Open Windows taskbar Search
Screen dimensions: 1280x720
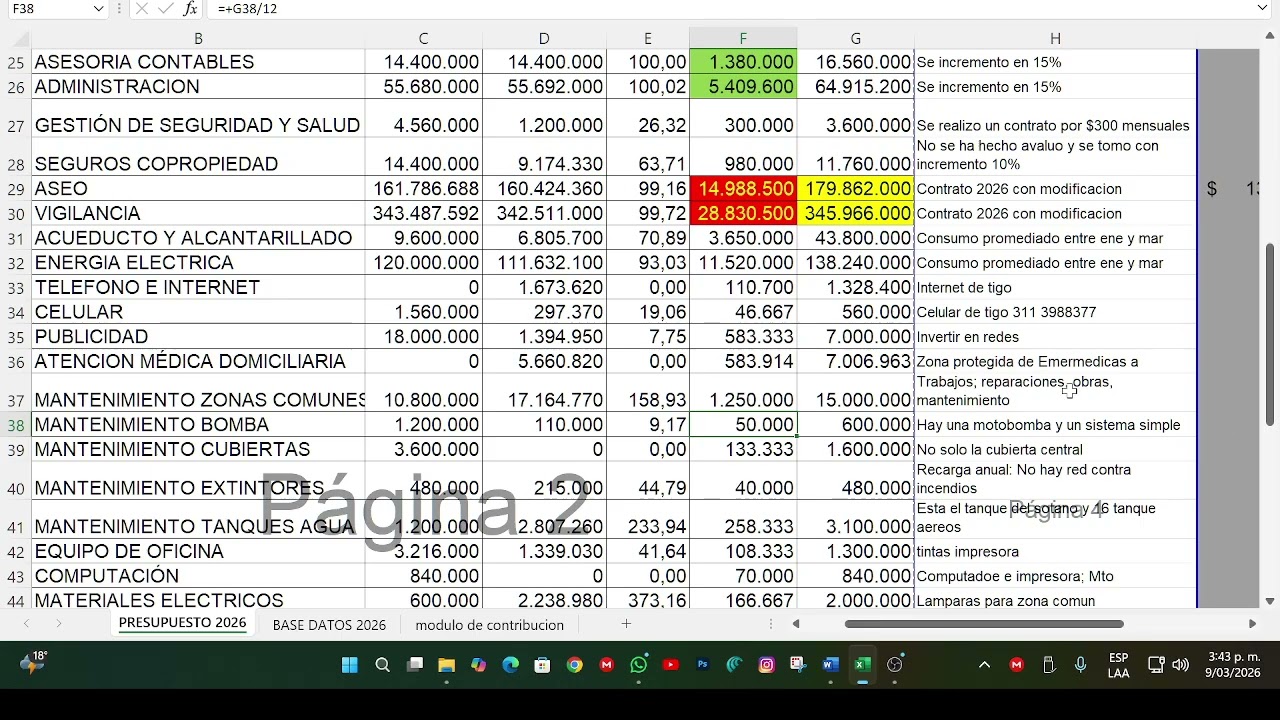382,665
